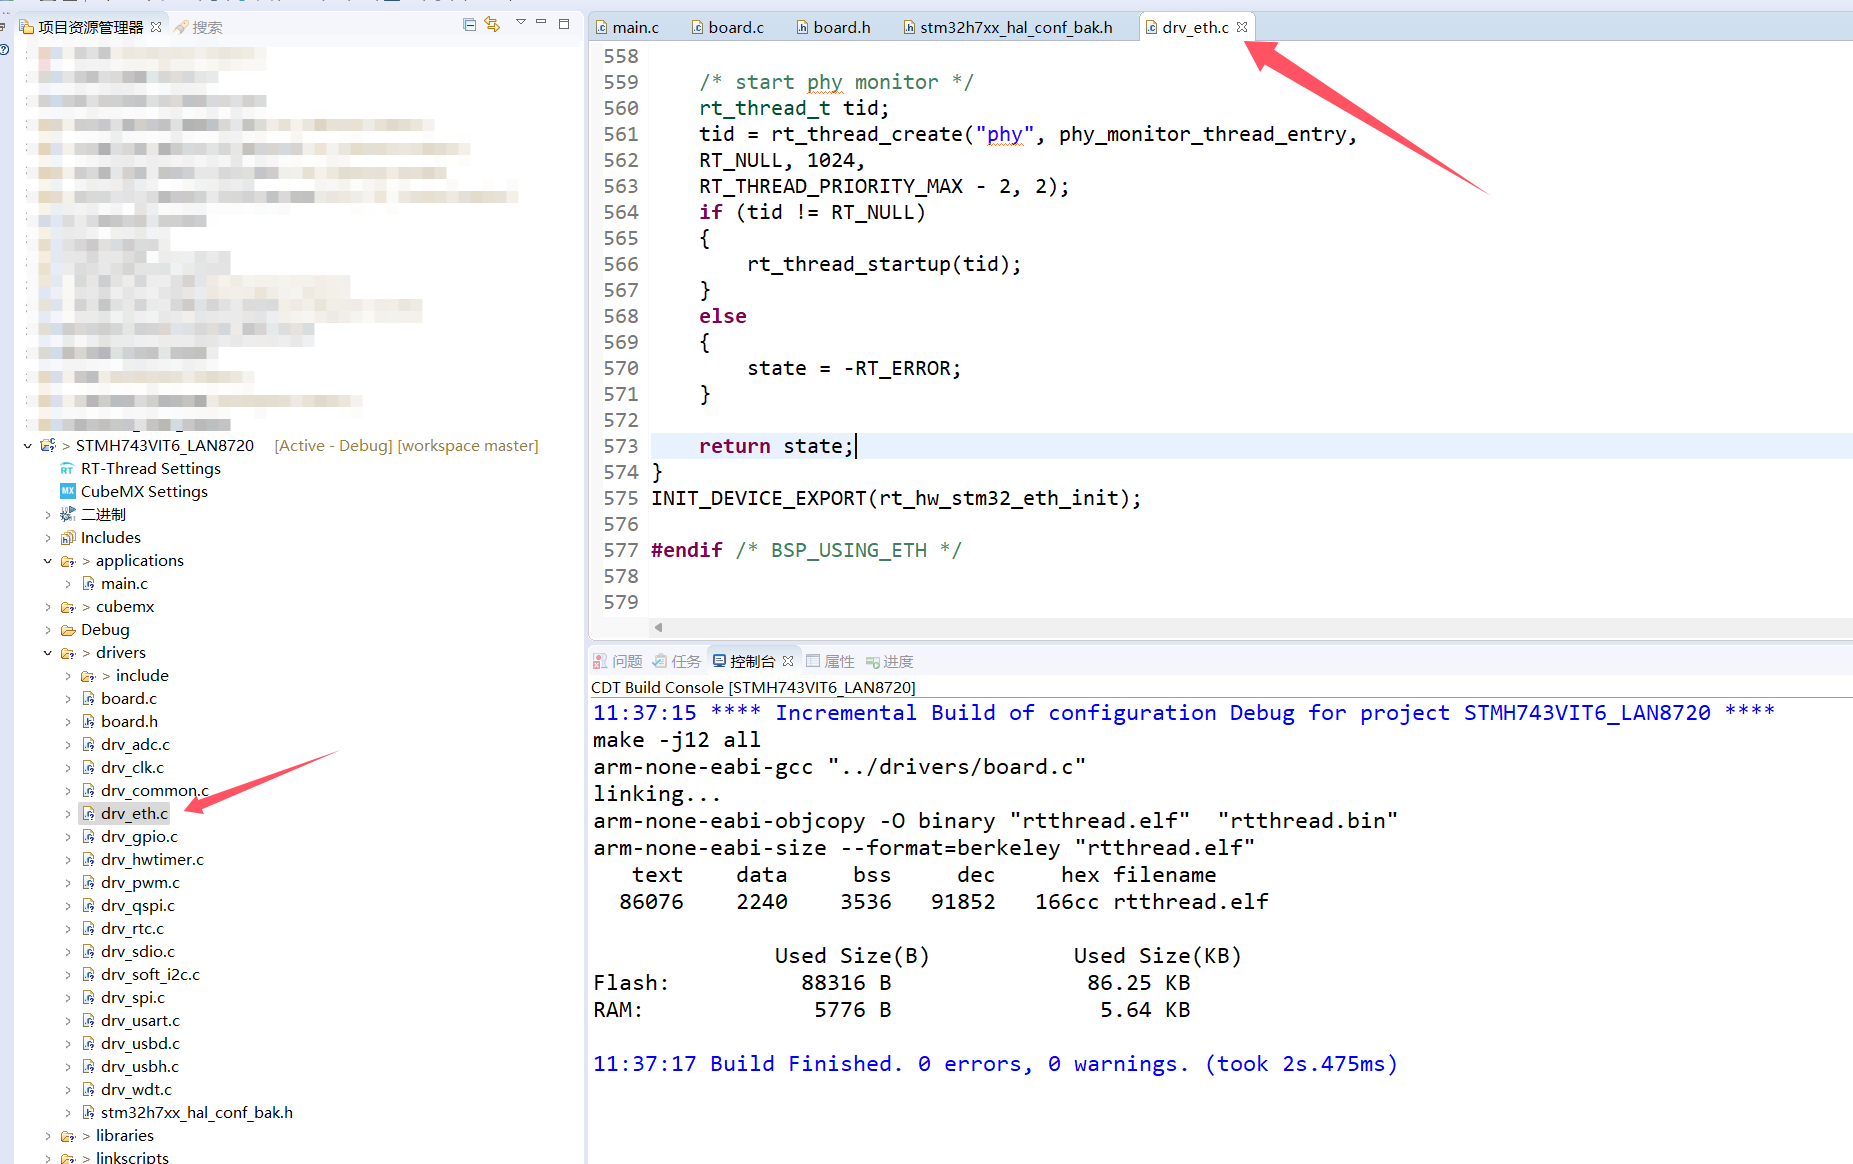Open the 进度 (Progress) view icon

coord(873,660)
